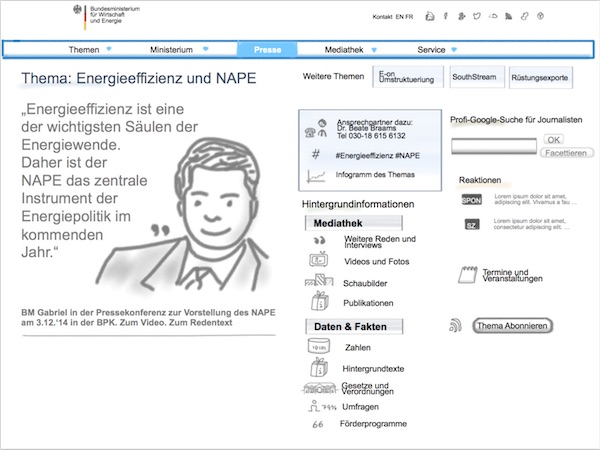
Task: Click the Reaktionen heading
Action: pyautogui.click(x=480, y=180)
